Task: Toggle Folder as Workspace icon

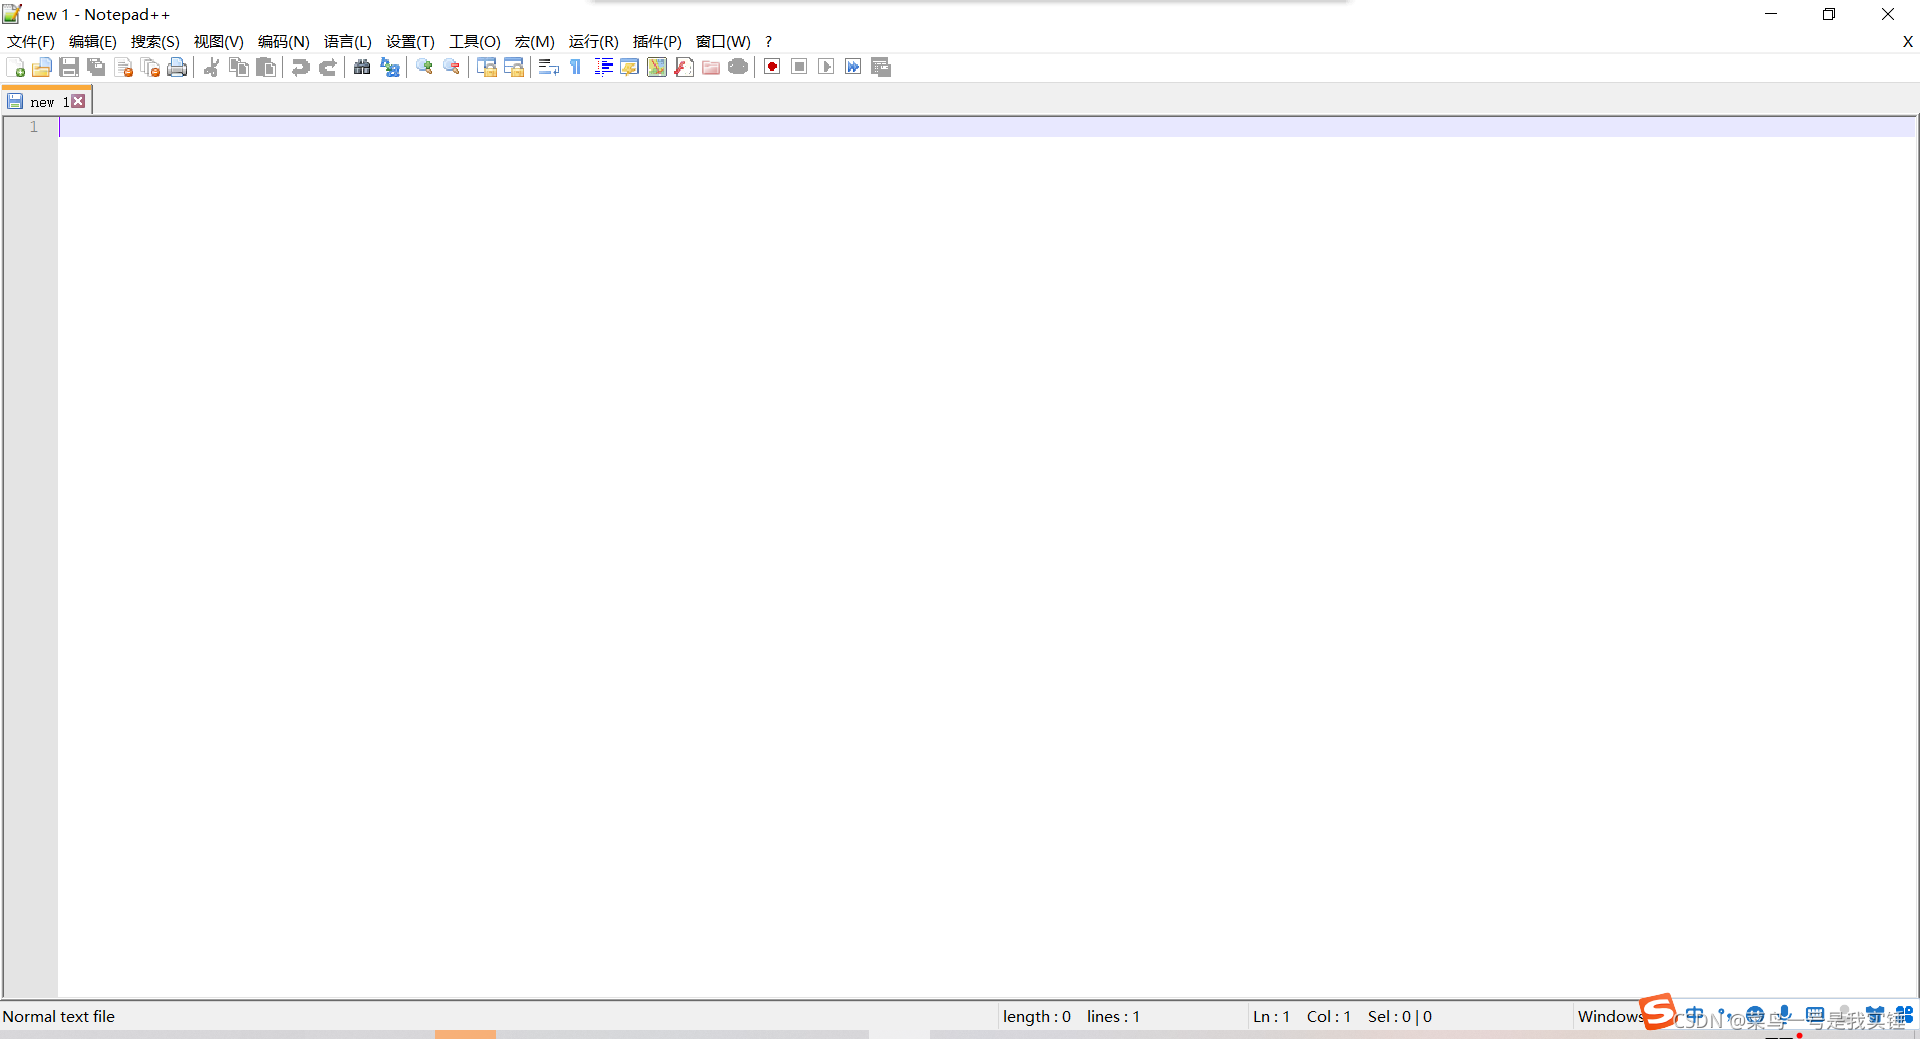Action: point(711,67)
